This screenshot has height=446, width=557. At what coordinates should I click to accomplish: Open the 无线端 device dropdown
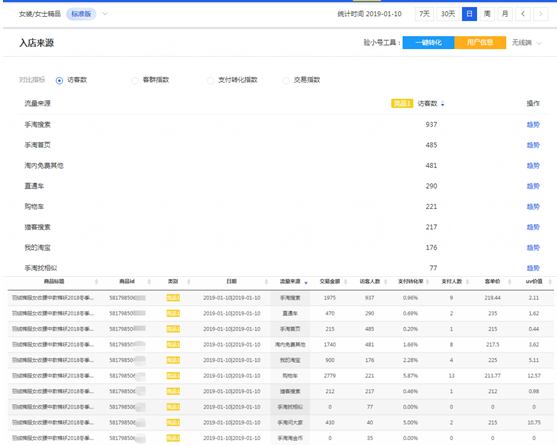point(527,43)
